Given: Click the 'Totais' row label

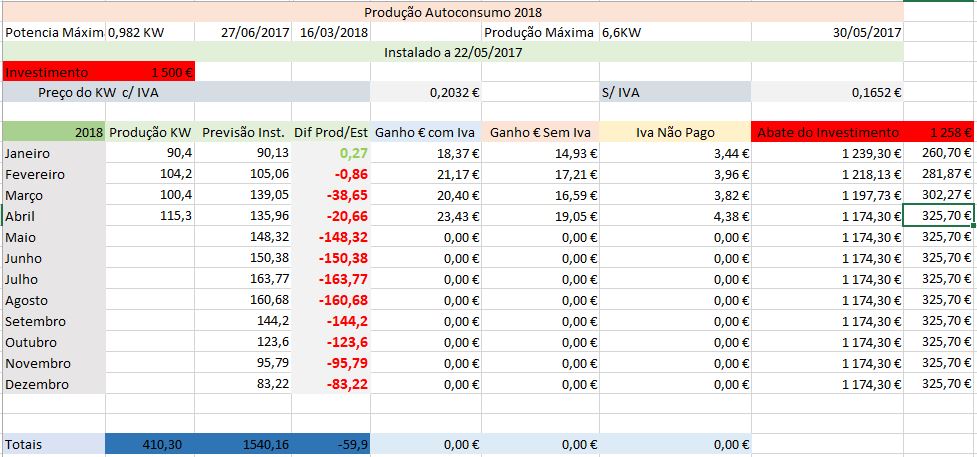Looking at the screenshot, I should tap(54, 445).
